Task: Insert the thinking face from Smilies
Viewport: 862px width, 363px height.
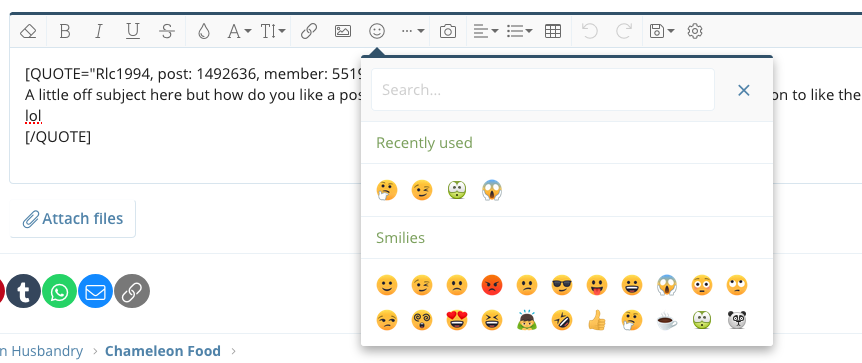Action: click(x=632, y=320)
